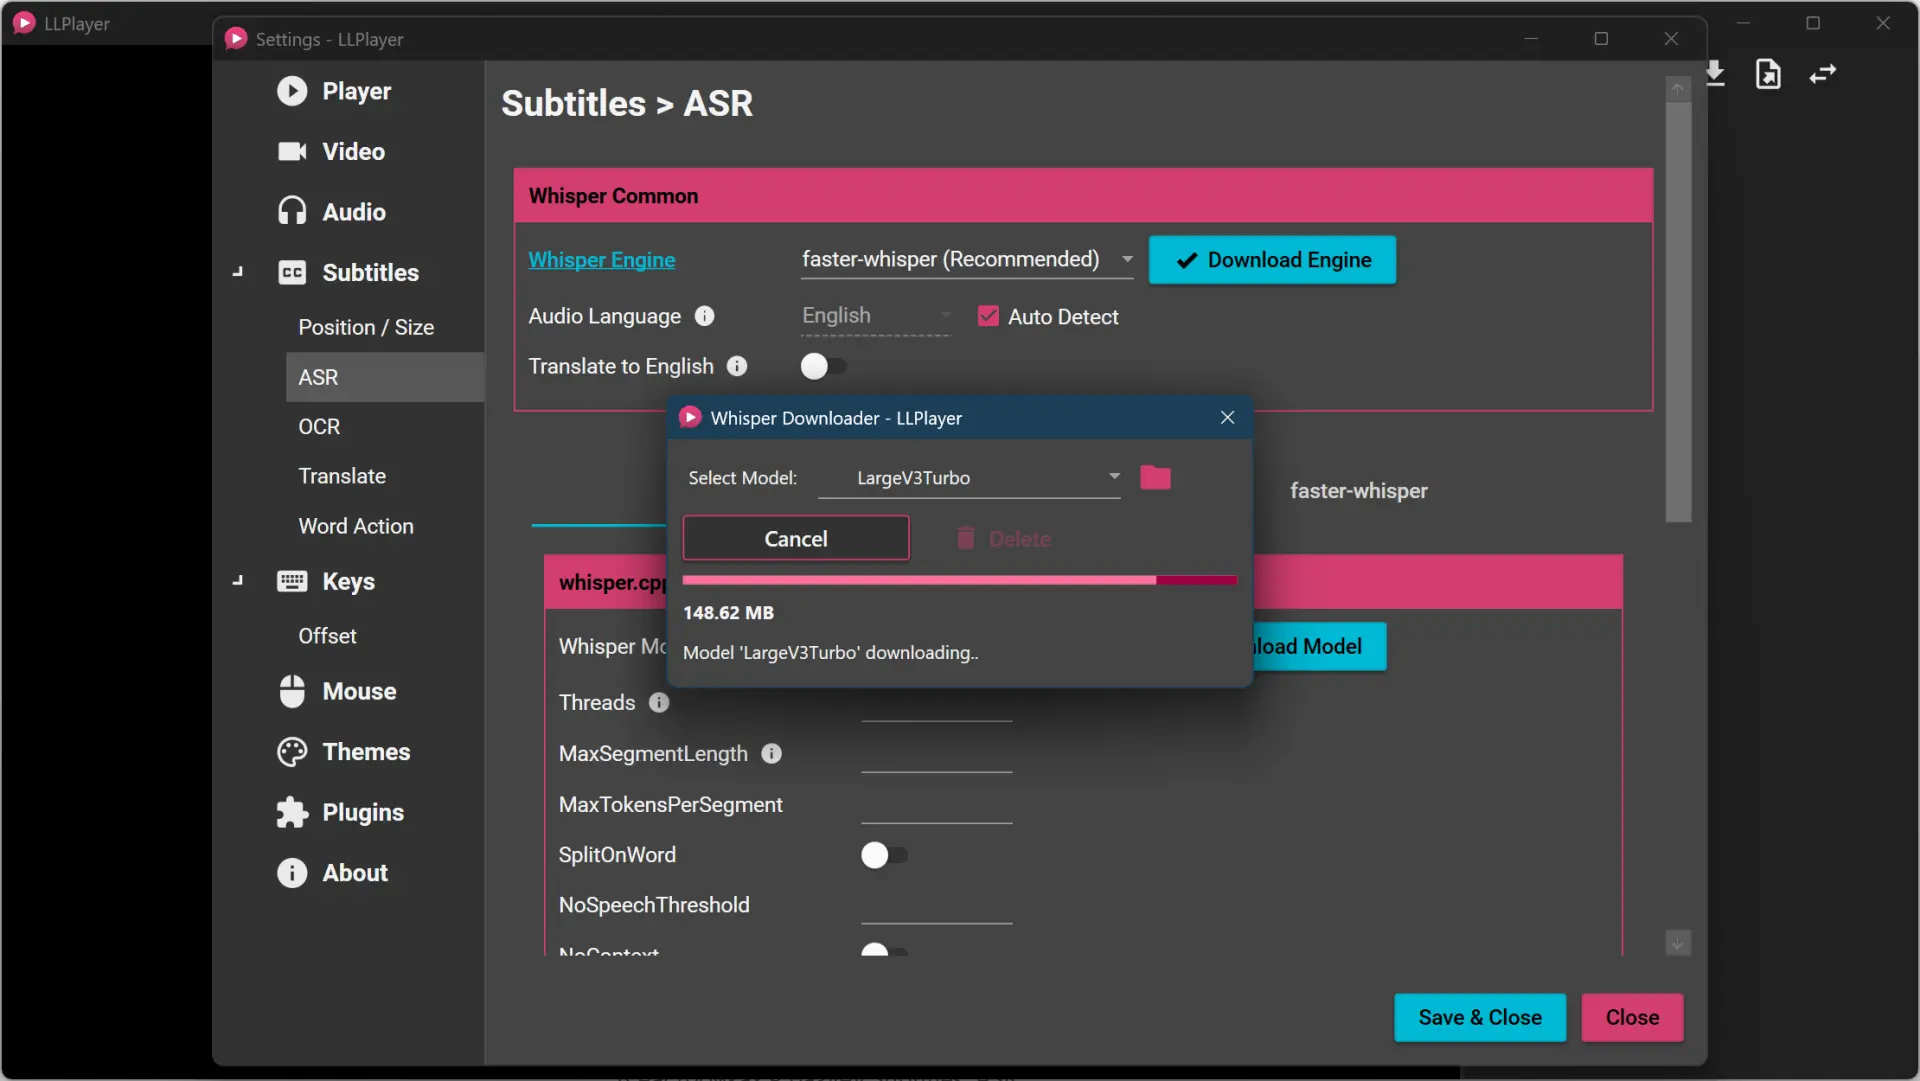The height and width of the screenshot is (1081, 1920).
Task: Click the scroll up arrow
Action: pos(1678,89)
